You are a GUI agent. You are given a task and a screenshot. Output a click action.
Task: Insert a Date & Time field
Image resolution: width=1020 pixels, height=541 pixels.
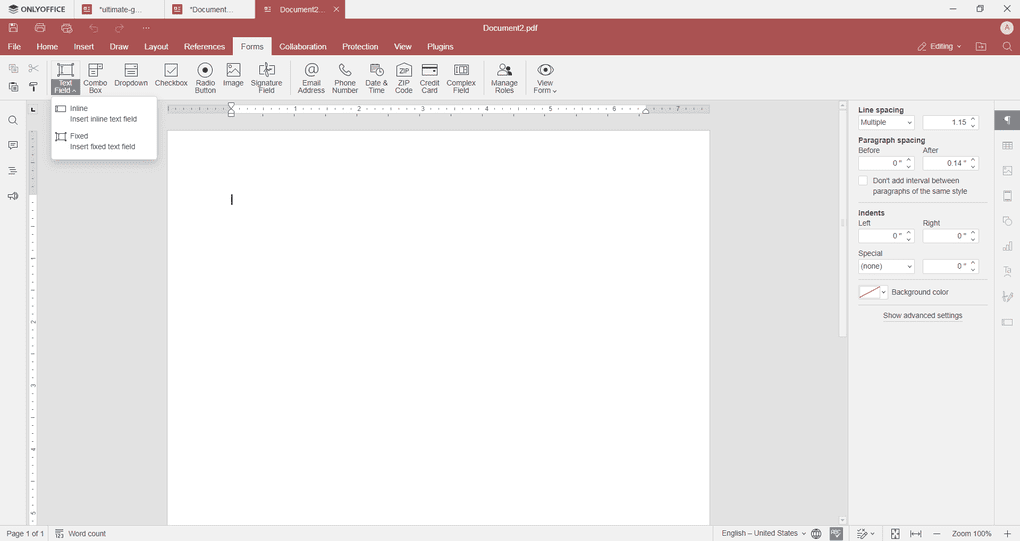click(x=376, y=78)
